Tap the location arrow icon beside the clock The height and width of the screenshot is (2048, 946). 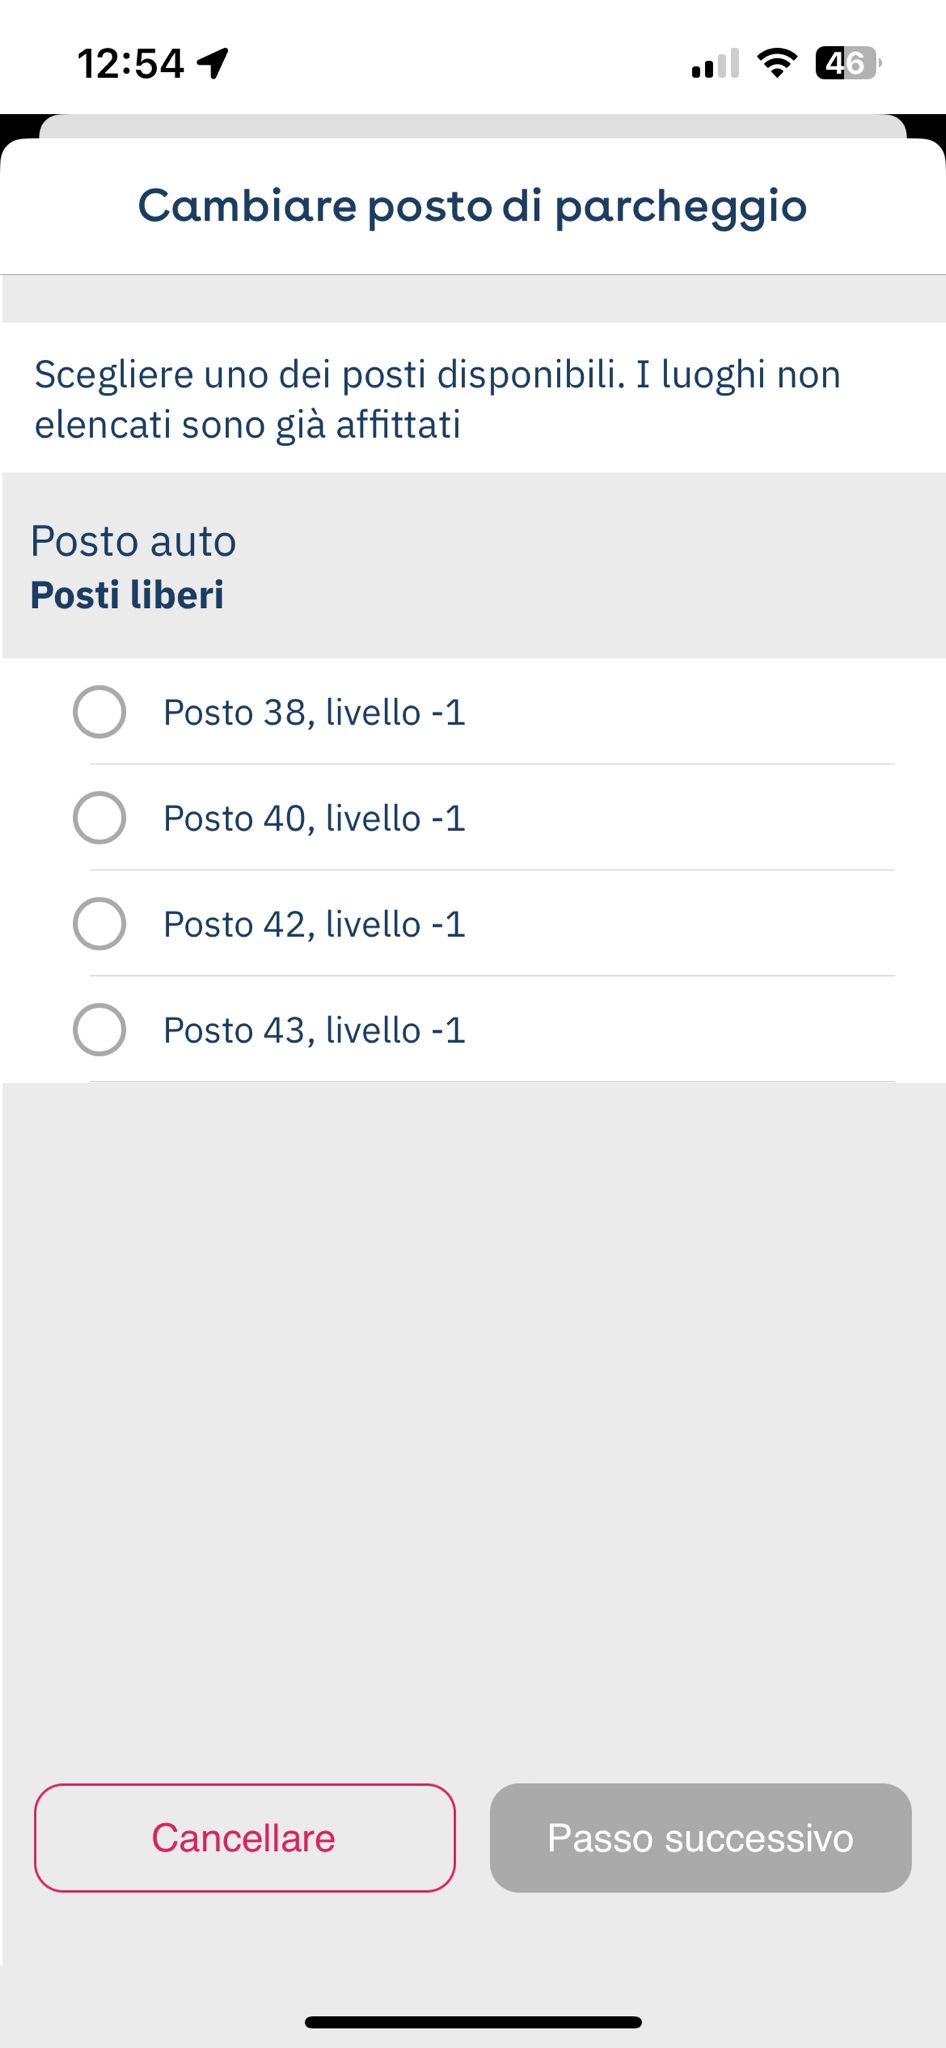tap(213, 63)
